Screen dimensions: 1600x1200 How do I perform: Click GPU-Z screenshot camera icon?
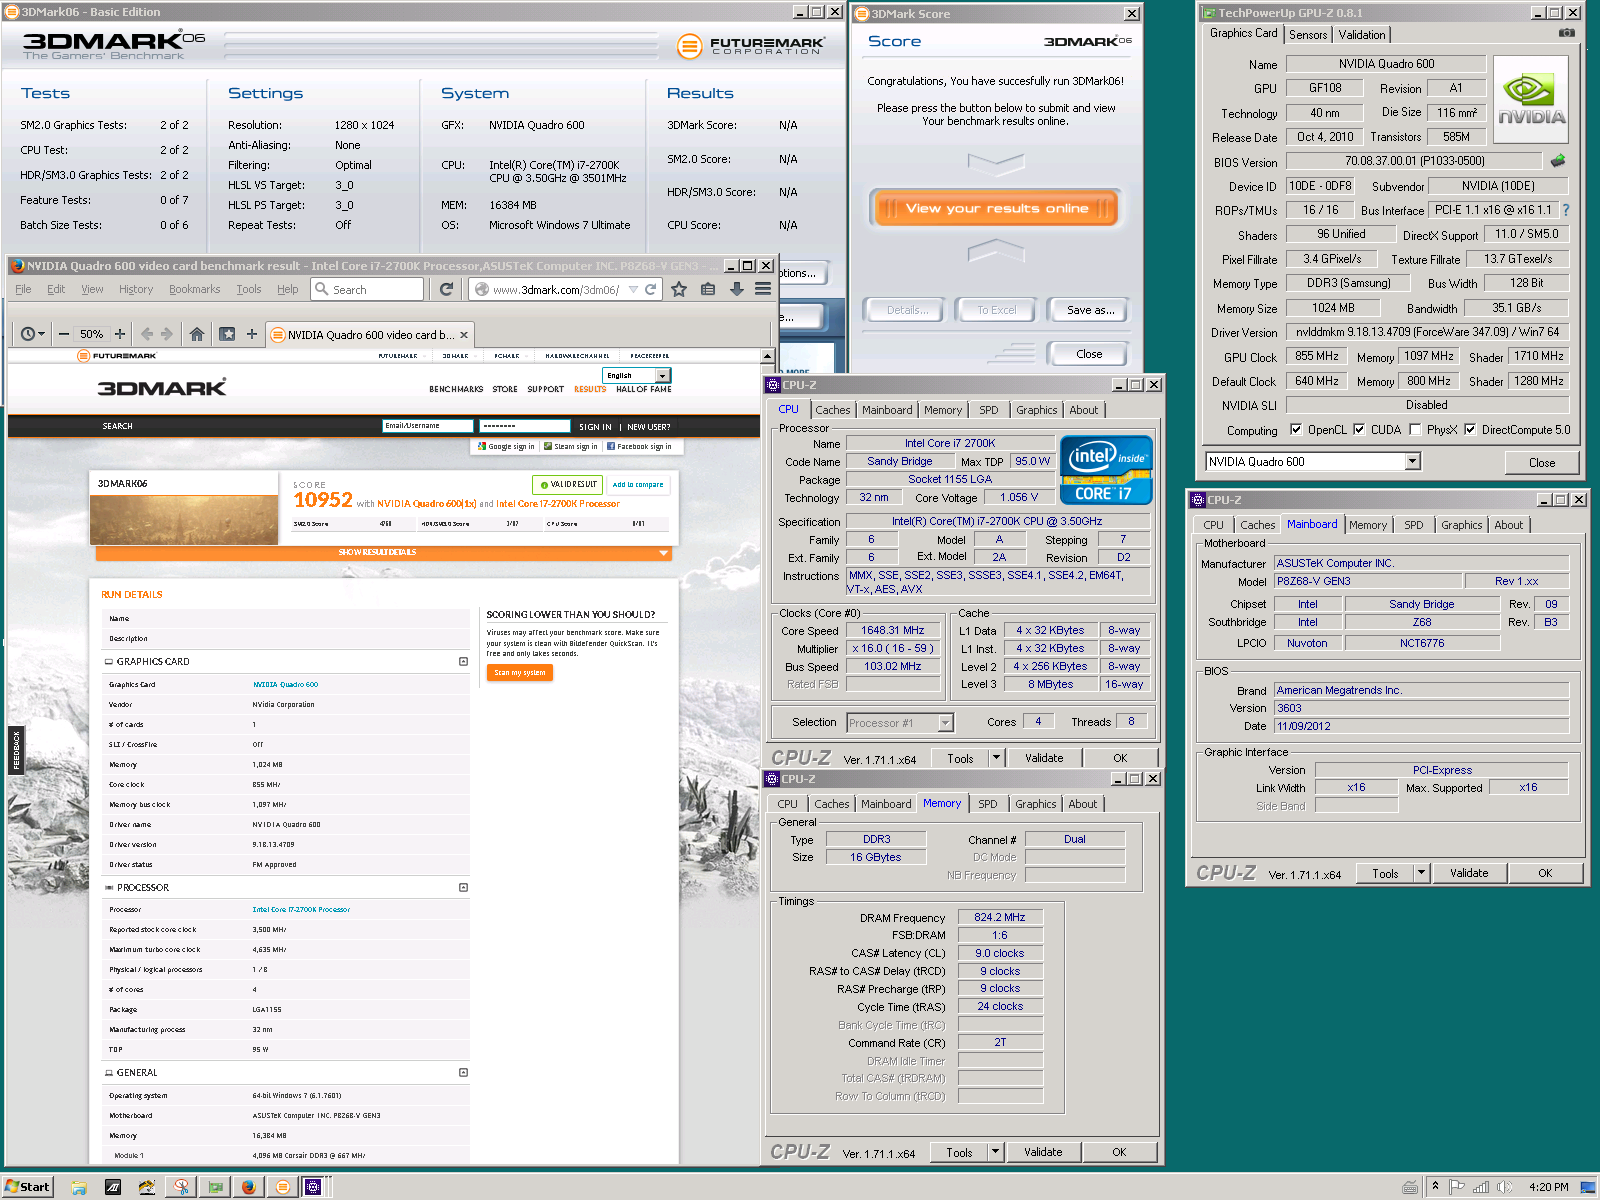1566,33
